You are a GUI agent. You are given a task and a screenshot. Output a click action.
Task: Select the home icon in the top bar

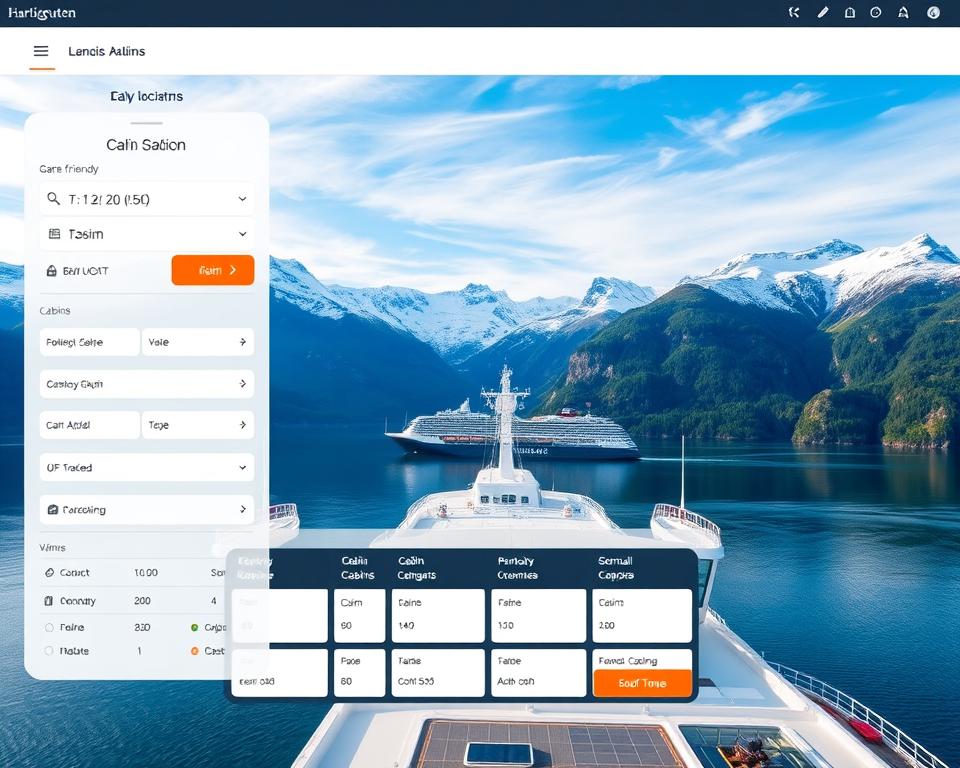903,13
